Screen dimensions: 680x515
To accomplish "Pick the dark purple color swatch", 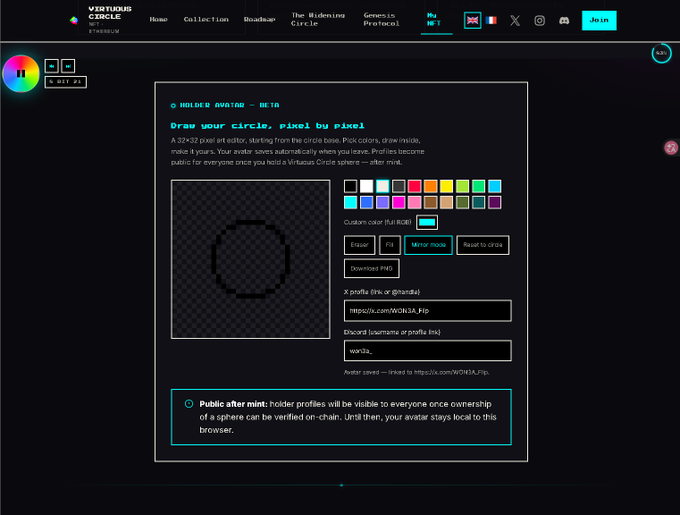I will [494, 202].
